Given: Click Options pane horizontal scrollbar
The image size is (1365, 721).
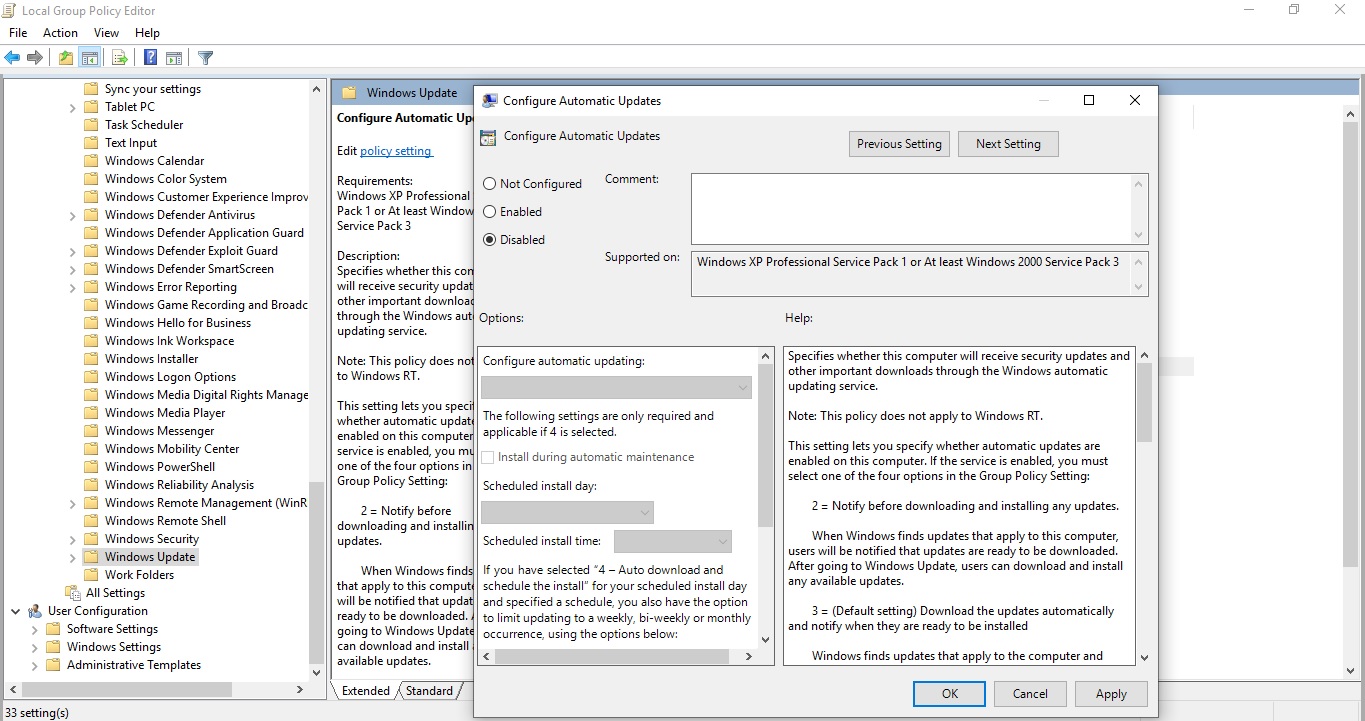Looking at the screenshot, I should pyautogui.click(x=616, y=657).
